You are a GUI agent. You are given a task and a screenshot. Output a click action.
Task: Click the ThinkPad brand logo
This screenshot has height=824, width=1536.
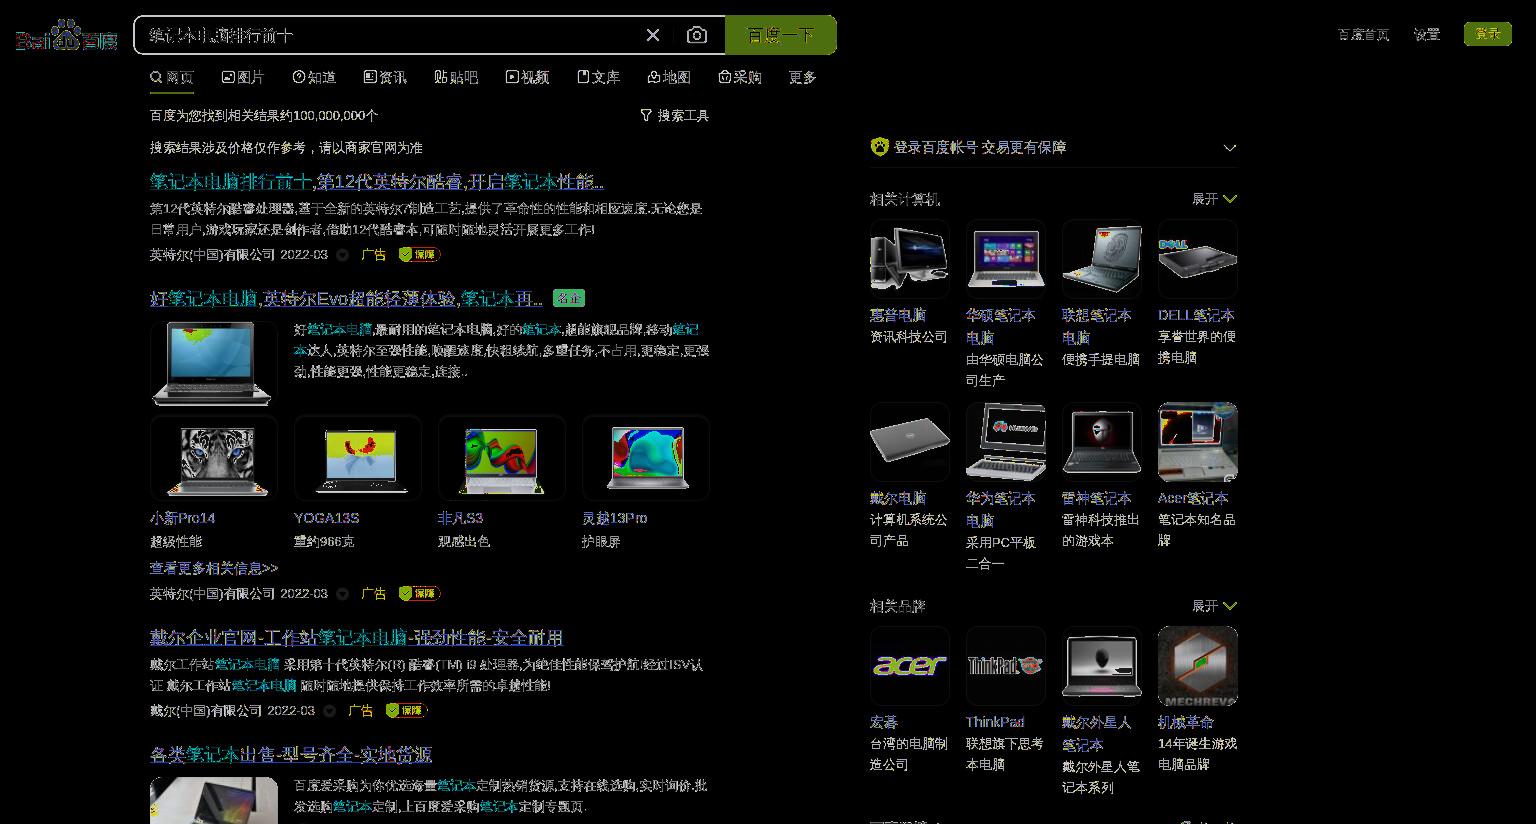click(1006, 667)
